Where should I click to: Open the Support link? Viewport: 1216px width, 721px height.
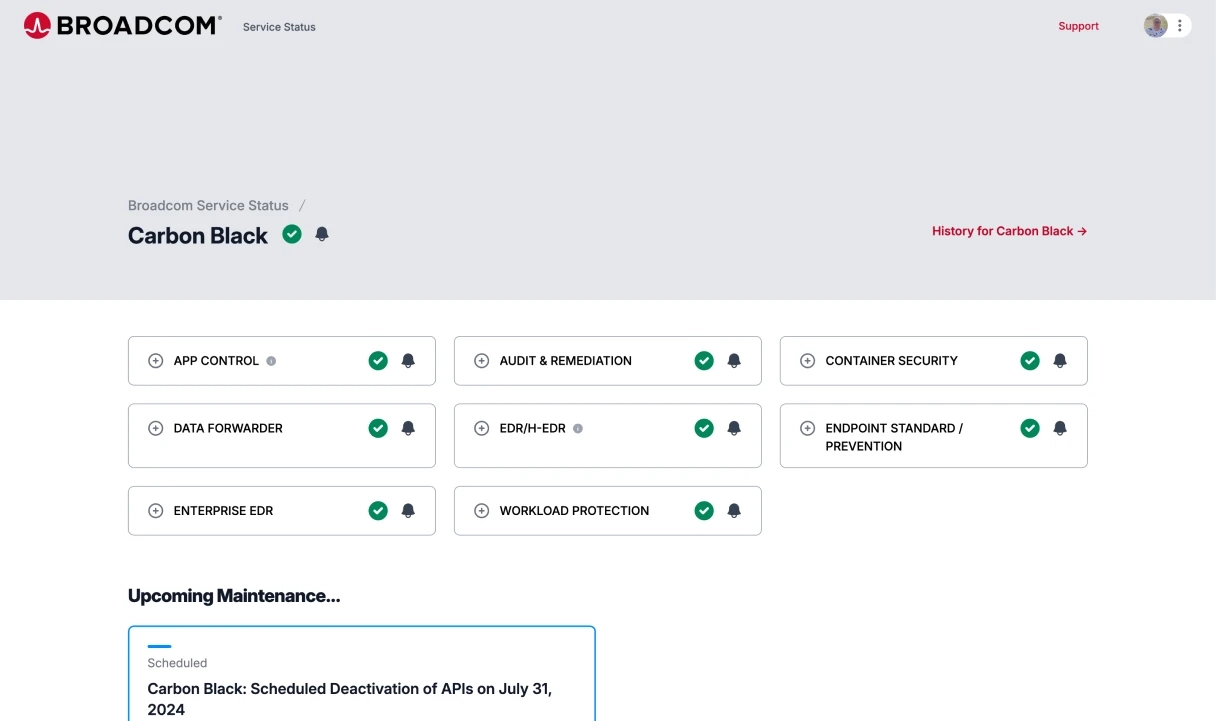tap(1078, 27)
